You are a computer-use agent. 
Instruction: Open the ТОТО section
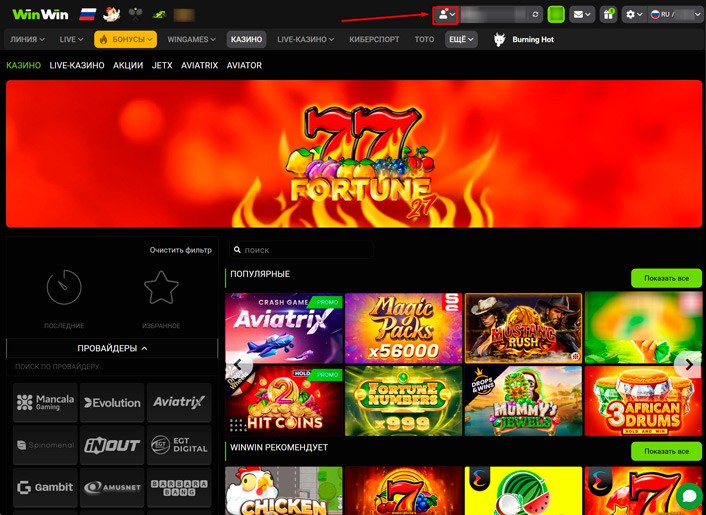pos(424,40)
